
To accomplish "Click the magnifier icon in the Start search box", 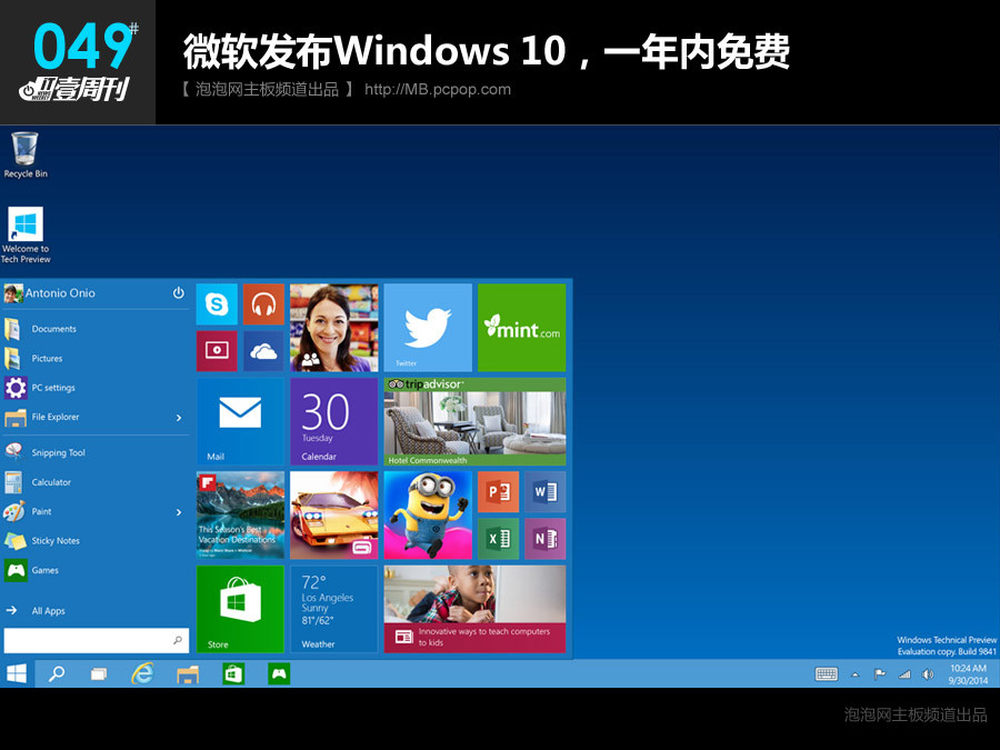I will point(177,640).
